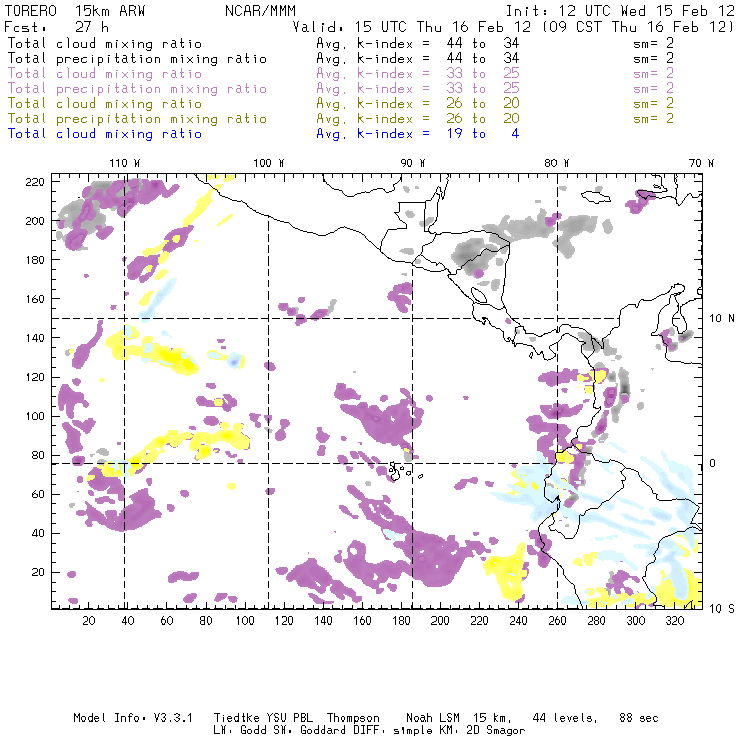This screenshot has width=740, height=740.
Task: Click the 'Thompson' microphysics footer text
Action: pos(353,718)
